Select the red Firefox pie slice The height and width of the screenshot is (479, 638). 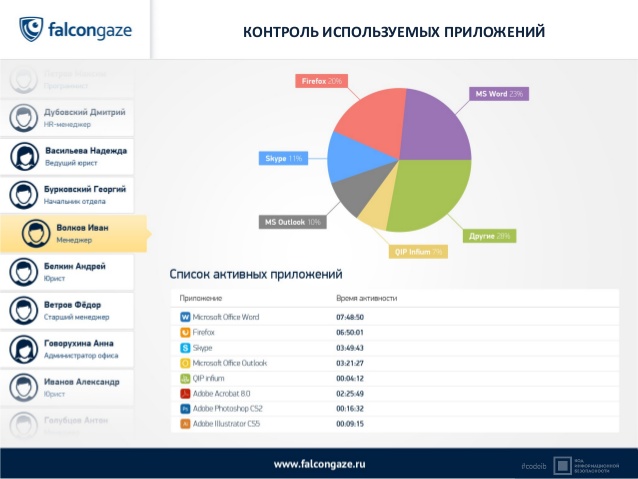click(372, 120)
